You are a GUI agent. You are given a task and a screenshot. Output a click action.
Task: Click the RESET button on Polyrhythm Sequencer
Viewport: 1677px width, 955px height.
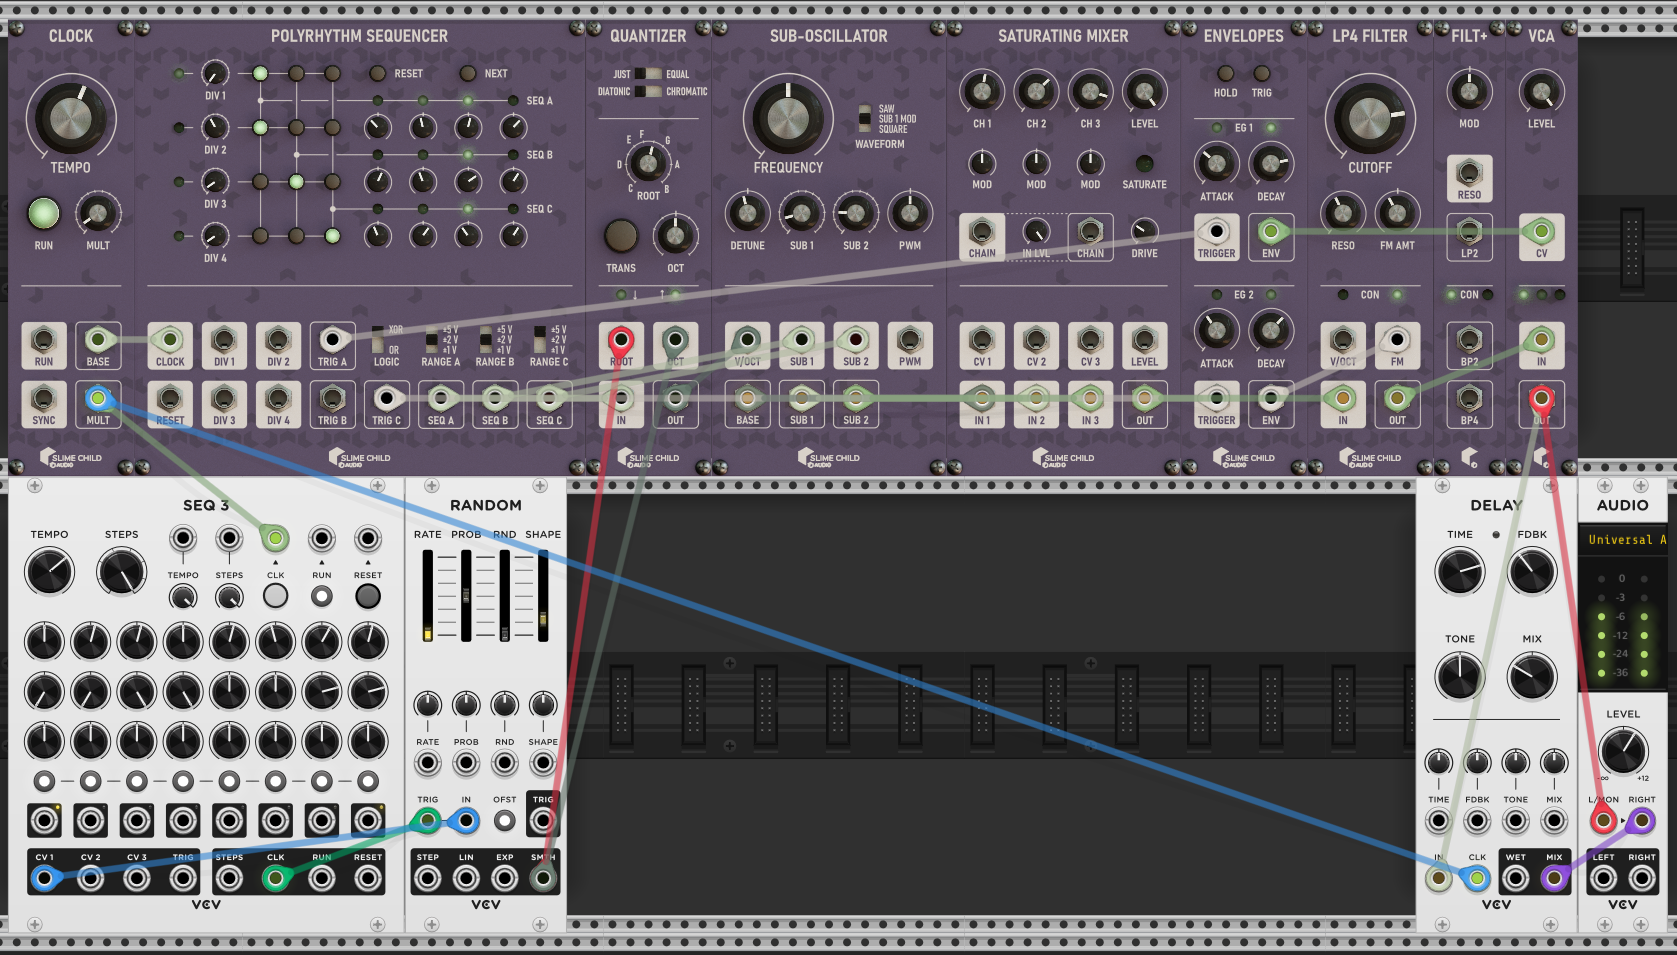click(378, 73)
